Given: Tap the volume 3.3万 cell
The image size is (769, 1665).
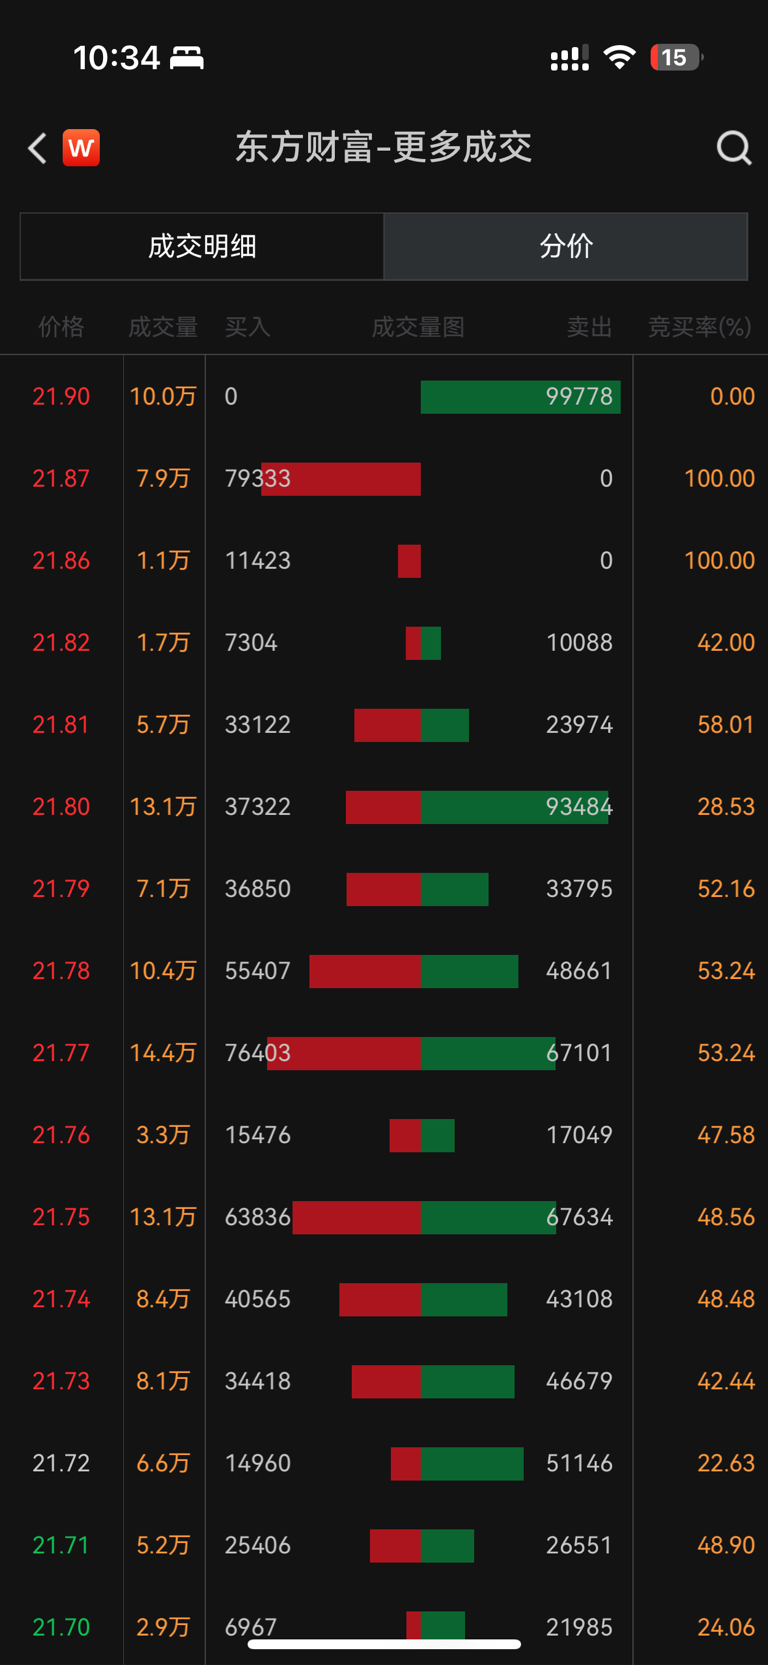Looking at the screenshot, I should click(163, 1135).
